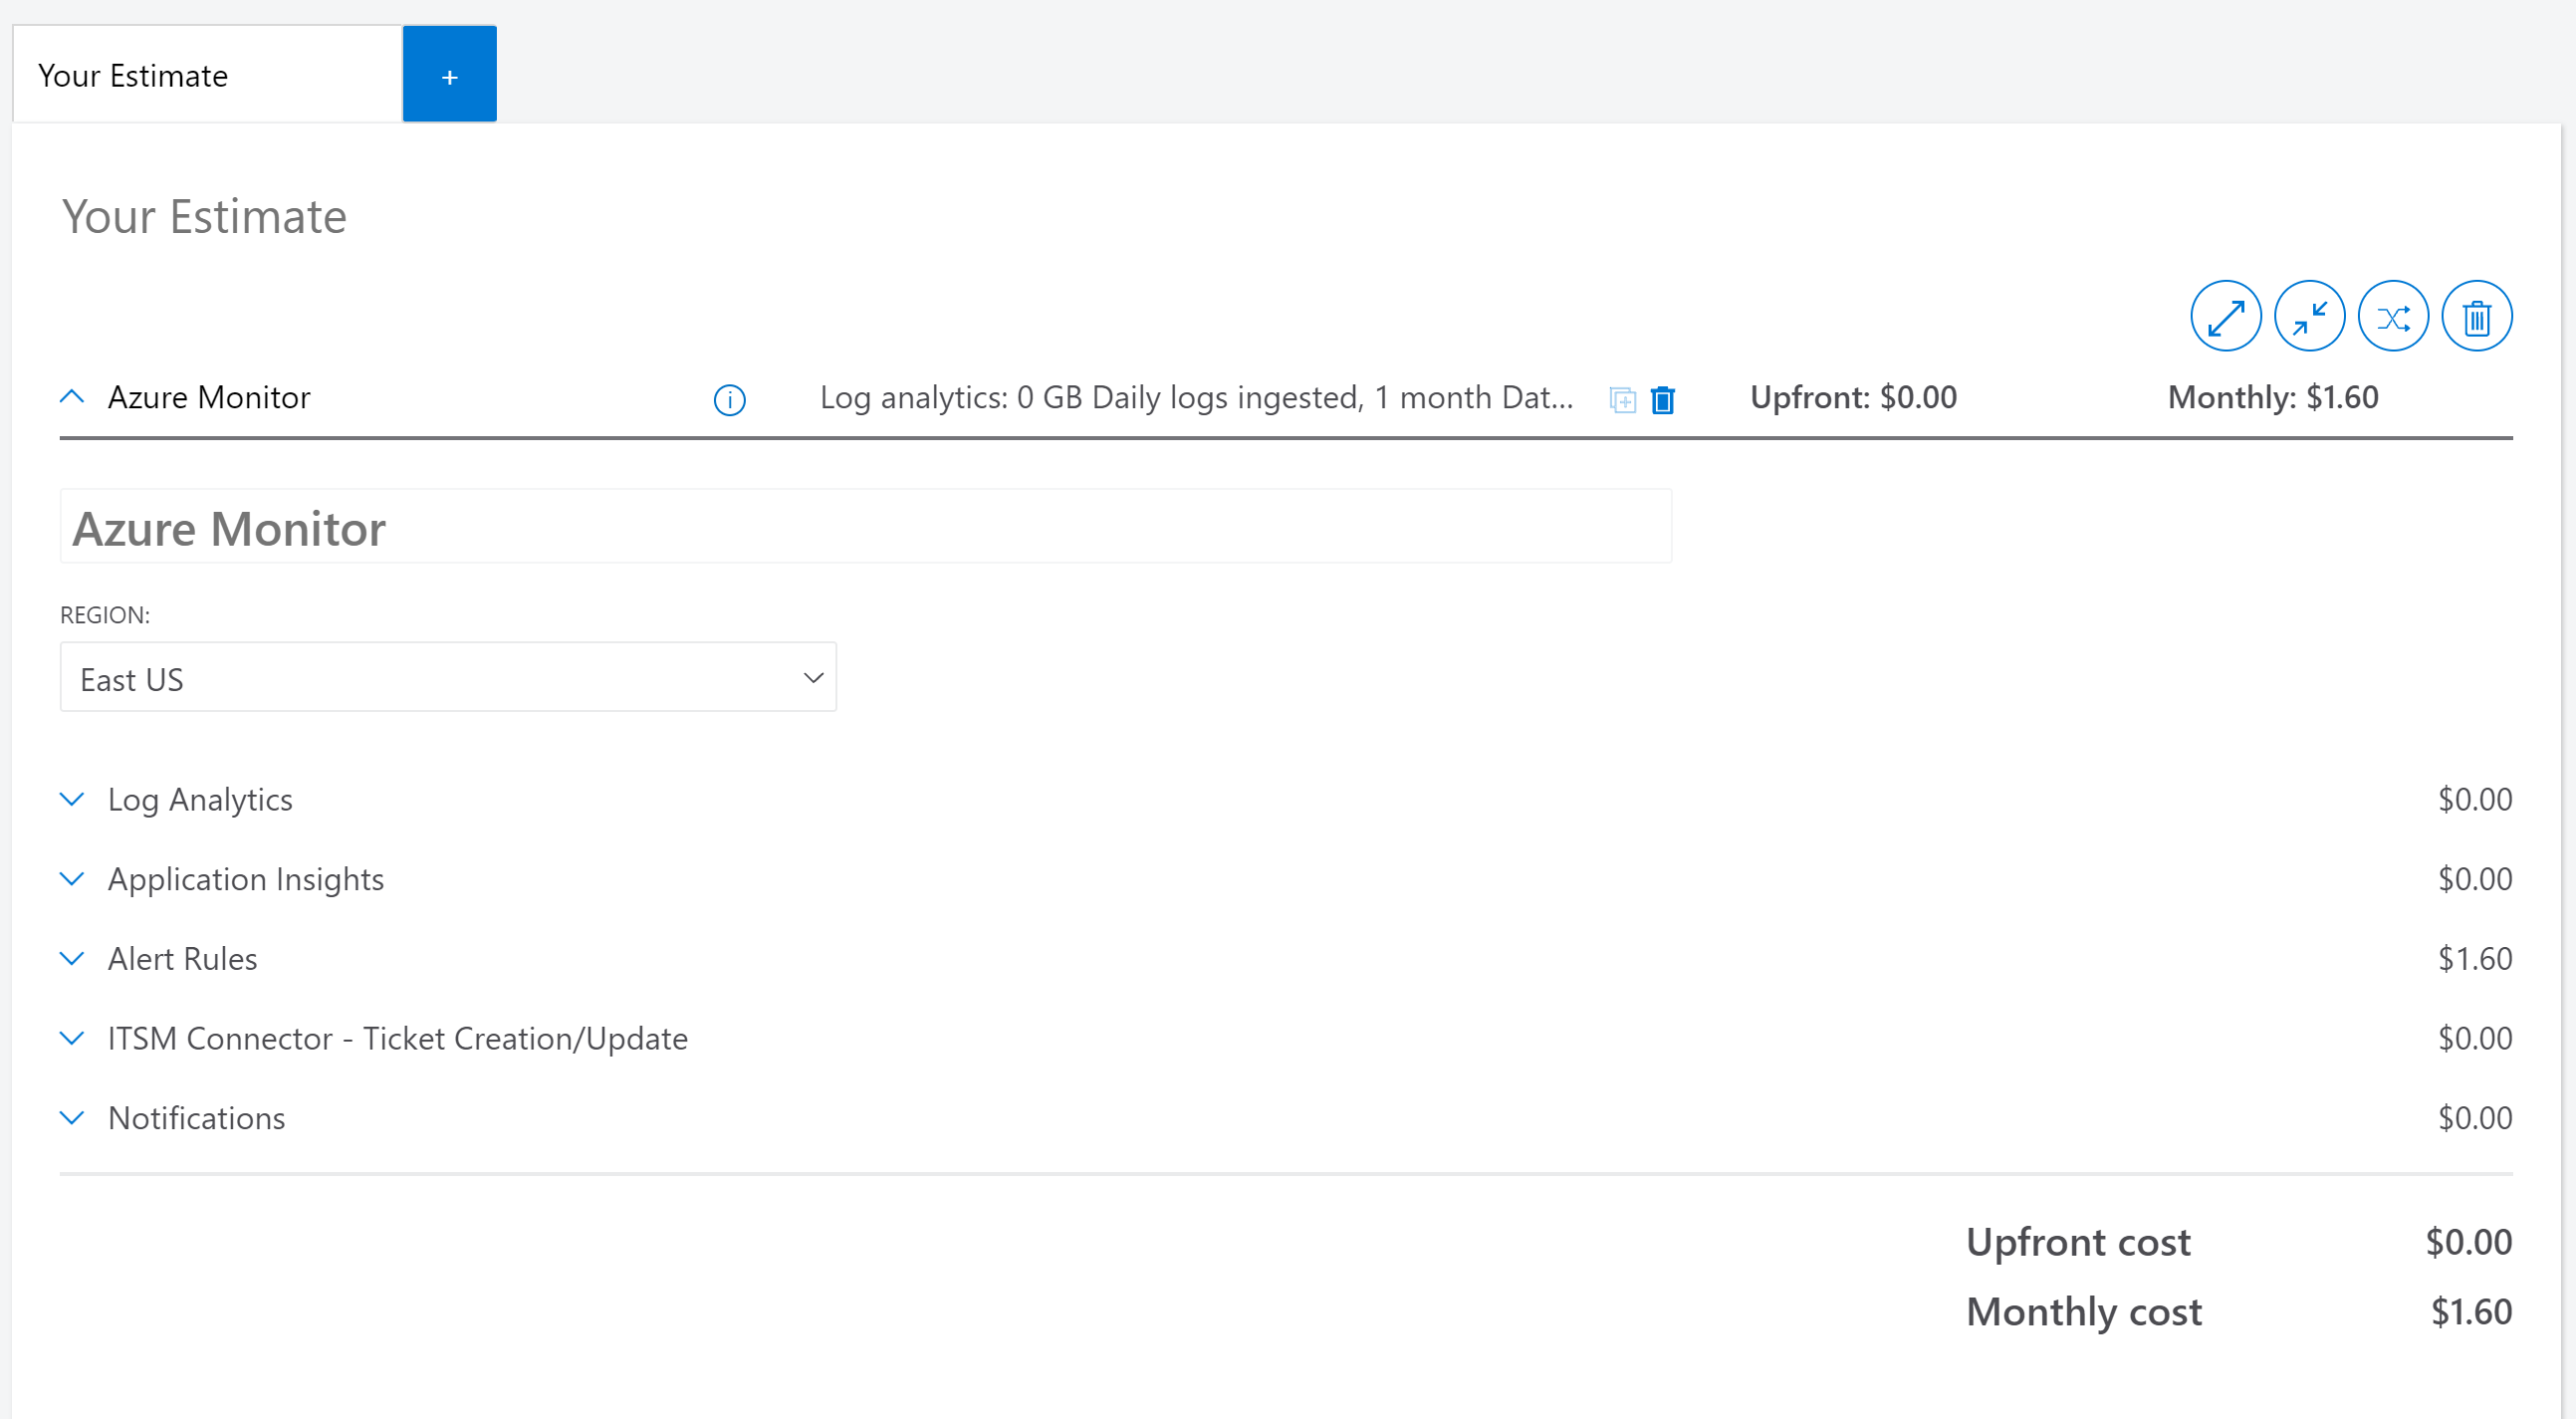Click the Monthly cost $1.60 total value

coord(2471,1311)
